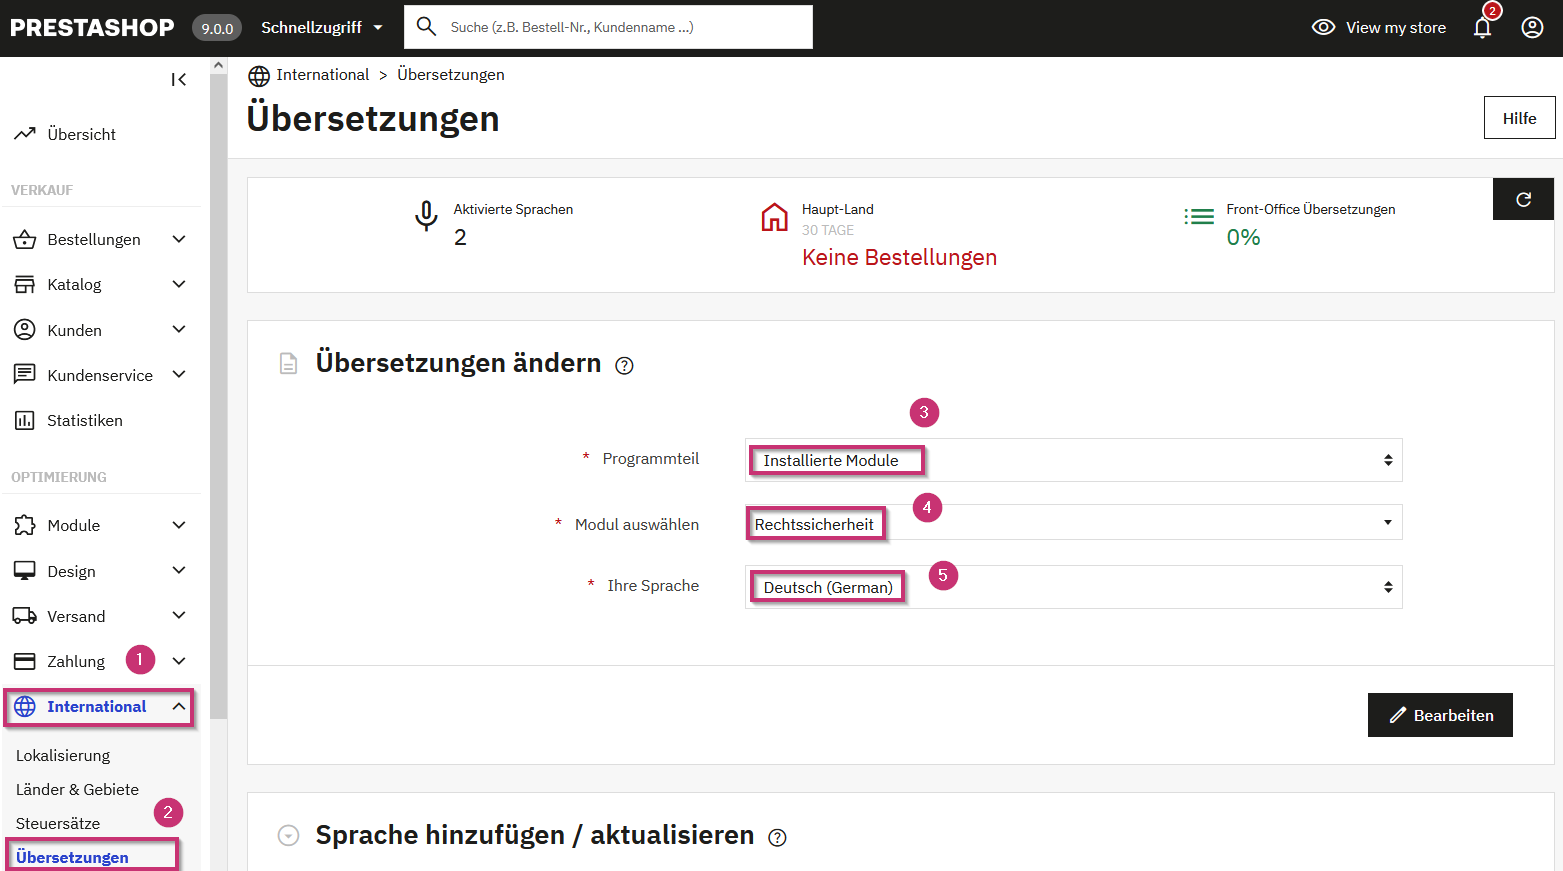Click the refresh statistics icon button
Viewport: 1563px width, 871px height.
[1522, 199]
